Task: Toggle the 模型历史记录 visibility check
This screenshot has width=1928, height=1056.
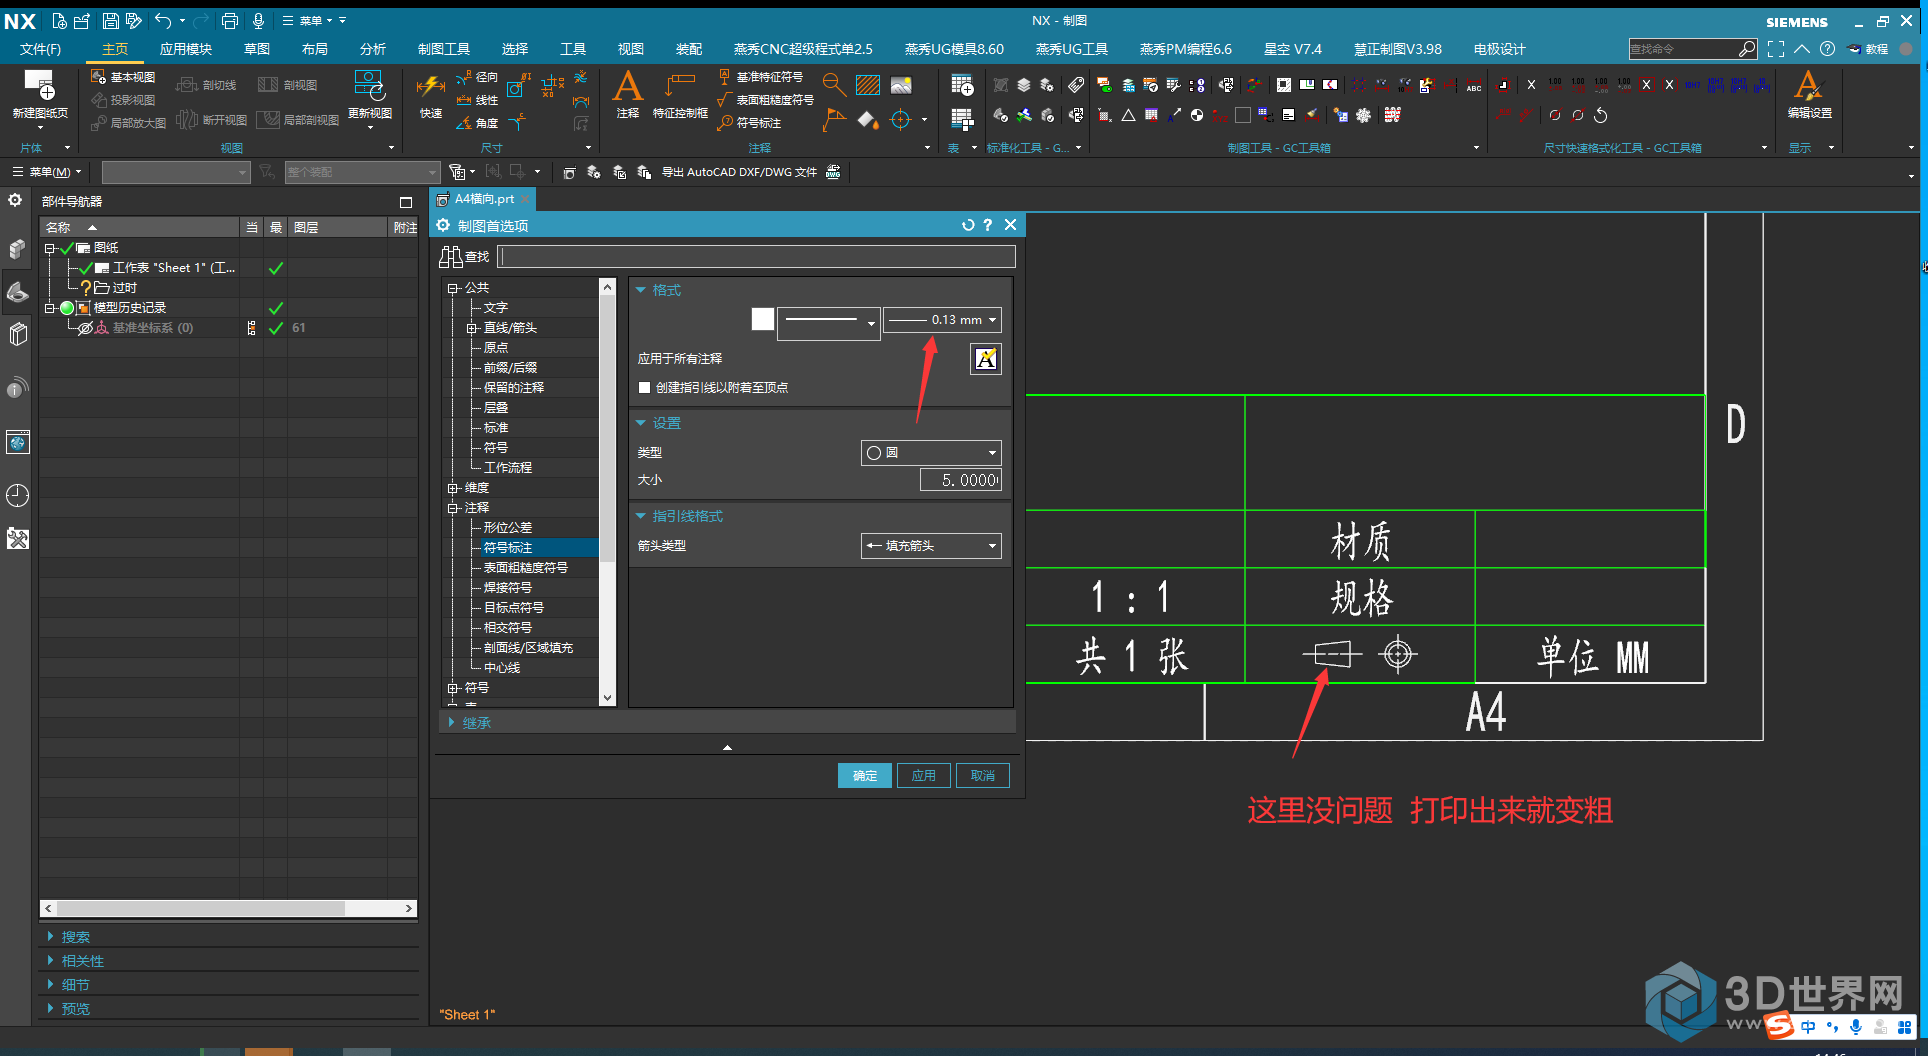Action: tap(276, 308)
